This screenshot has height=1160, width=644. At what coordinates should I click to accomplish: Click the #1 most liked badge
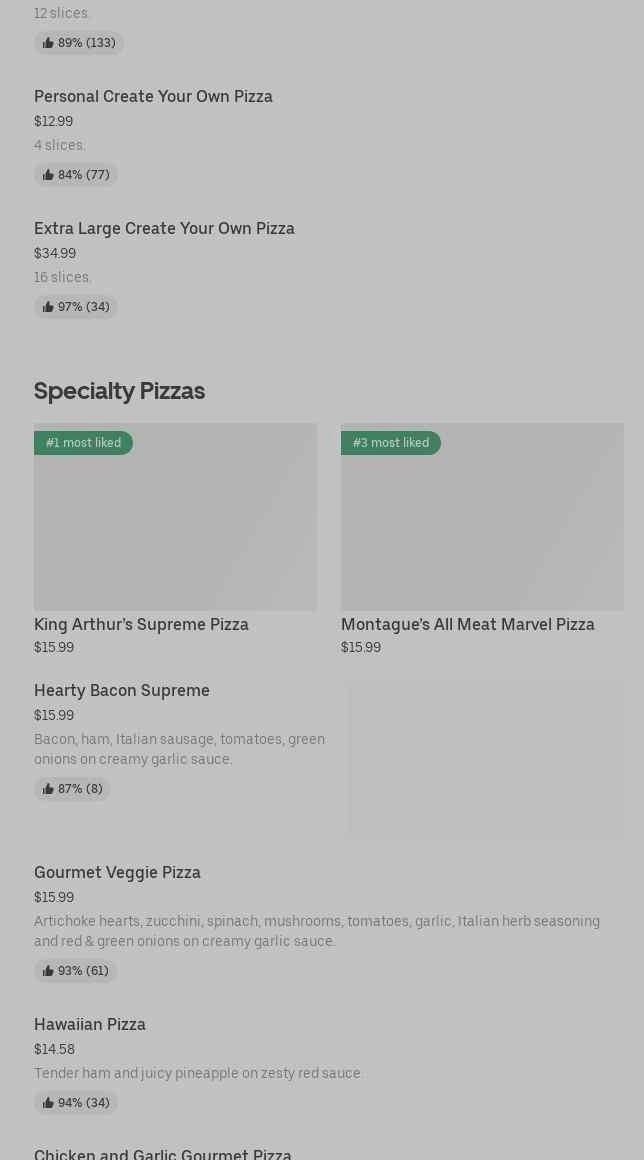(84, 443)
